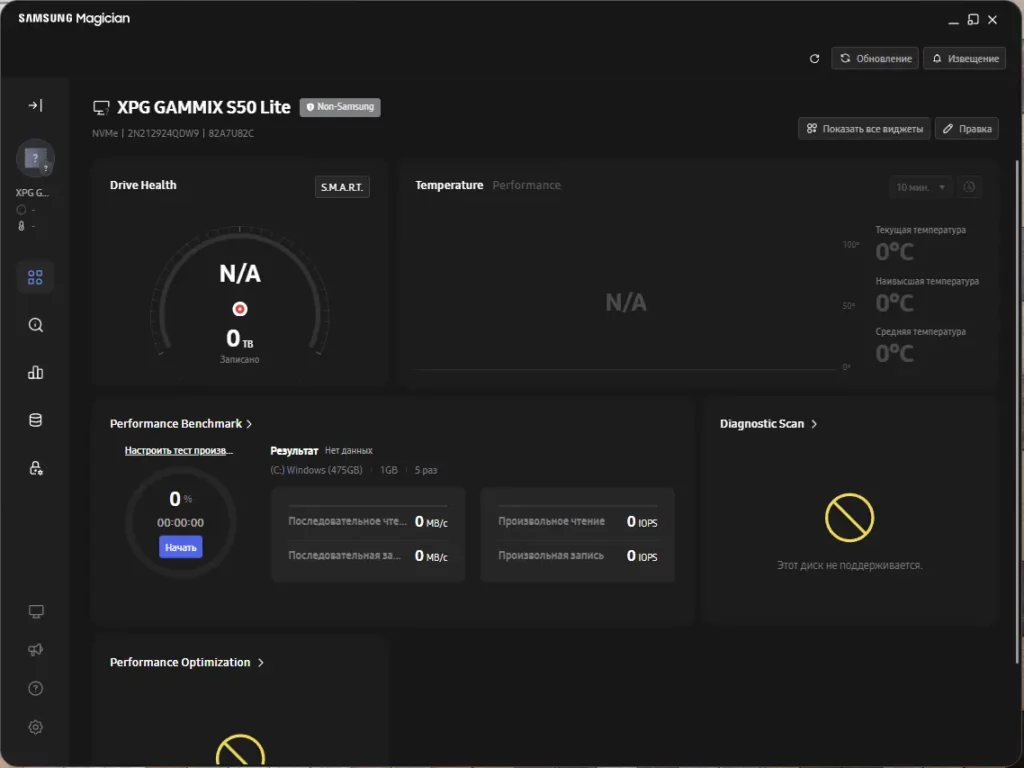The height and width of the screenshot is (768, 1024).
Task: Expand Performance Benchmark via its chevron
Action: click(x=249, y=424)
